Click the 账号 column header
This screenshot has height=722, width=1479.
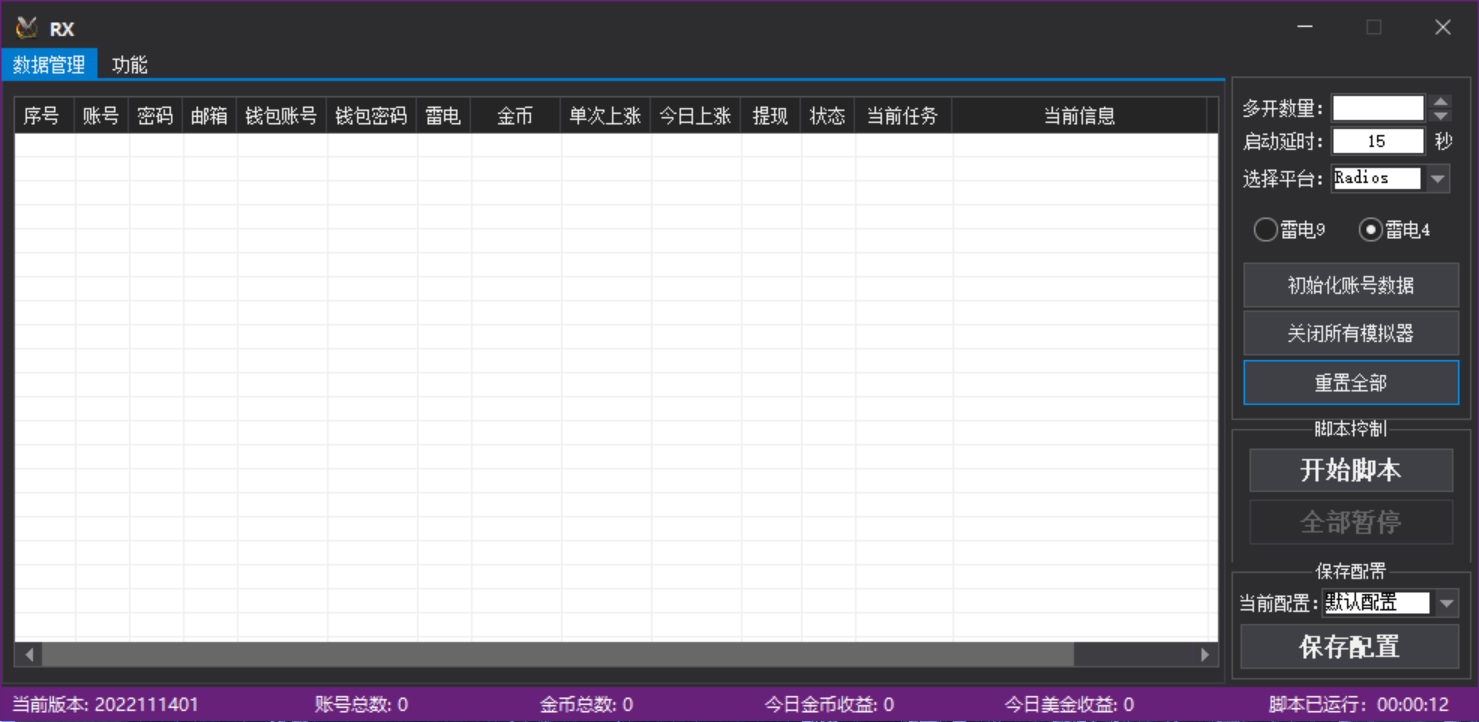coord(101,116)
